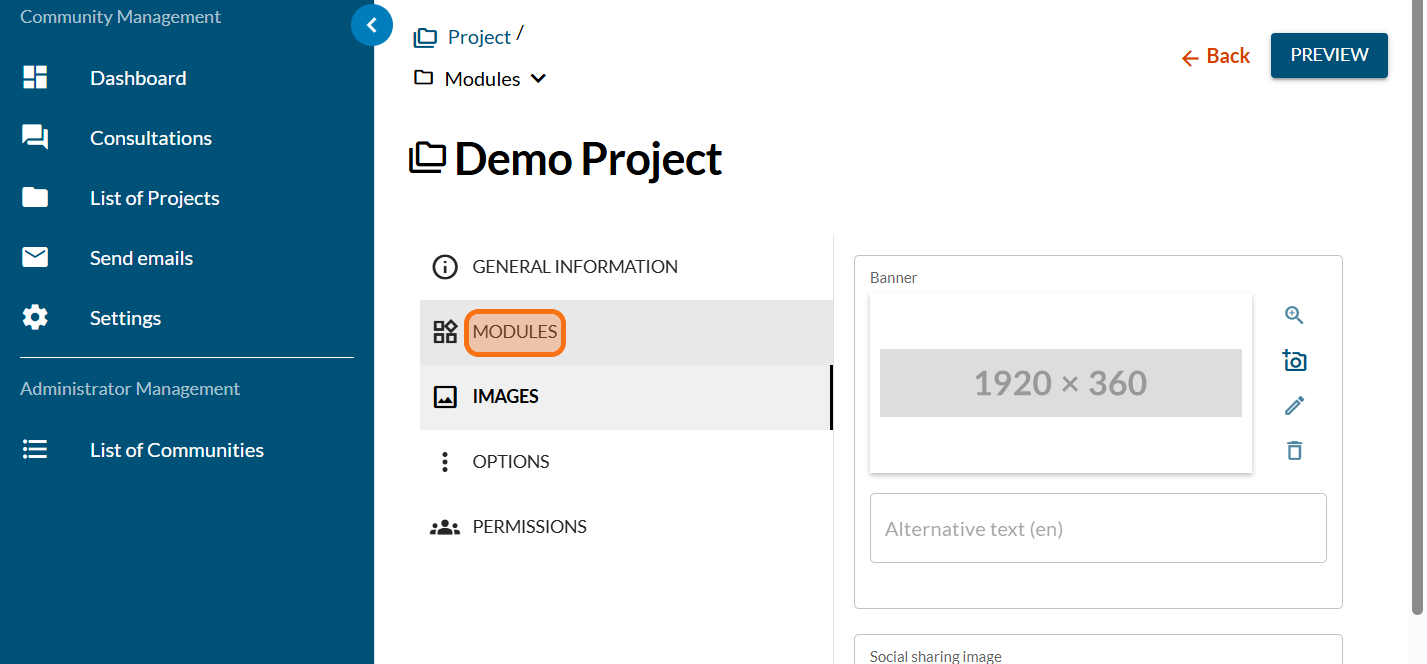Screen dimensions: 1427x664
Task: Open Dashboard from the sidebar
Action: tap(138, 78)
